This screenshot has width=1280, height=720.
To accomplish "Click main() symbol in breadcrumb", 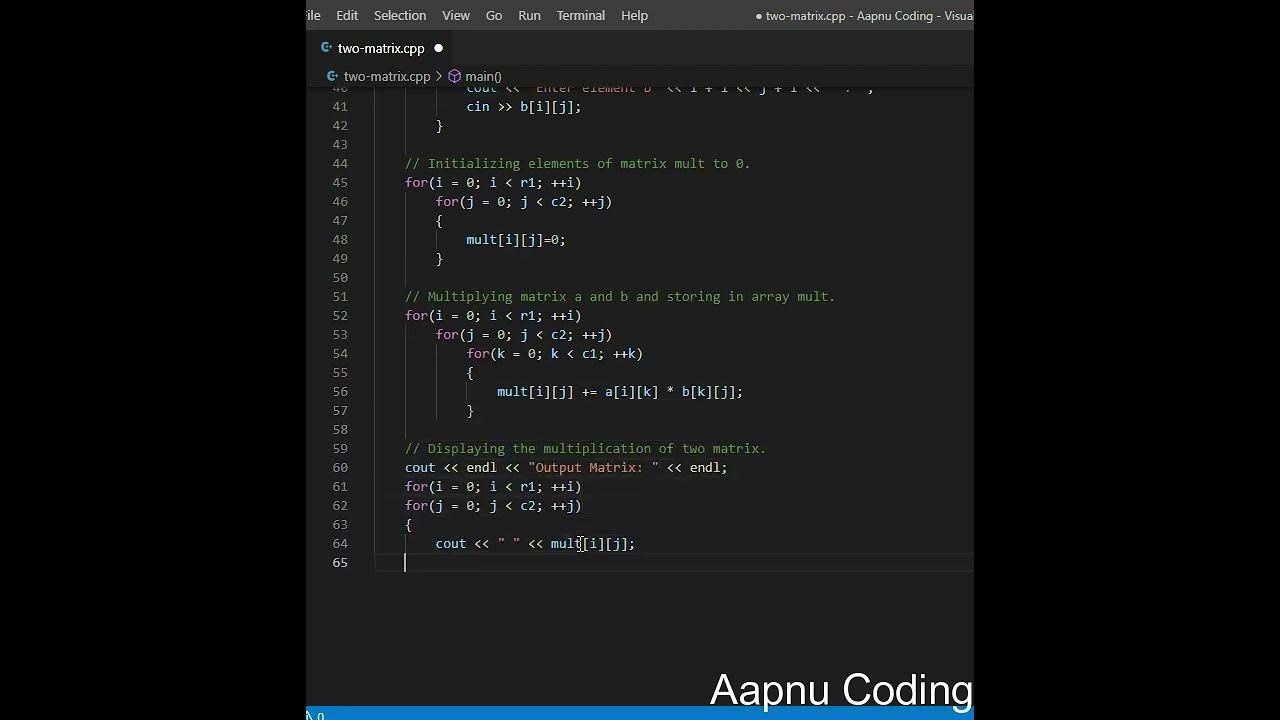I will tap(483, 76).
